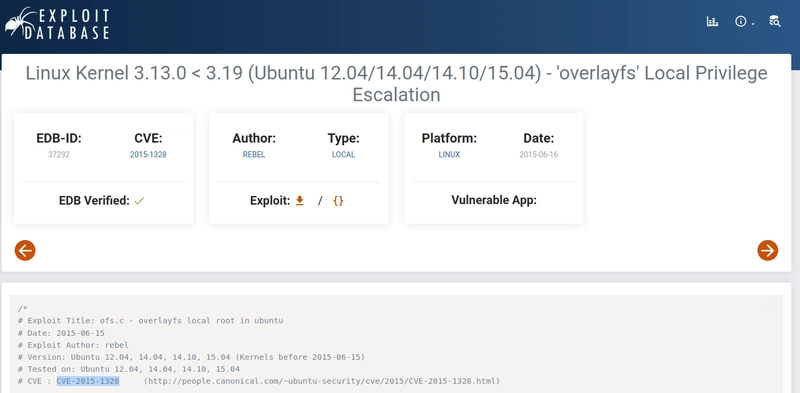Viewport: 800px width, 393px height.
Task: Open the CVE 2015-1328 link
Action: click(148, 155)
